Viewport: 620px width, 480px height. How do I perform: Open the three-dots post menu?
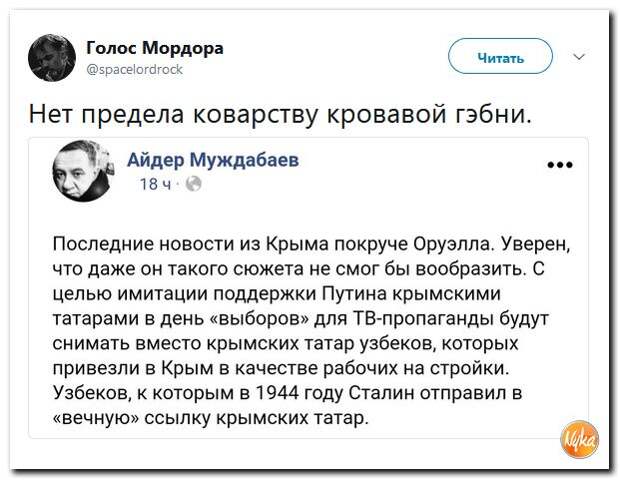560,165
